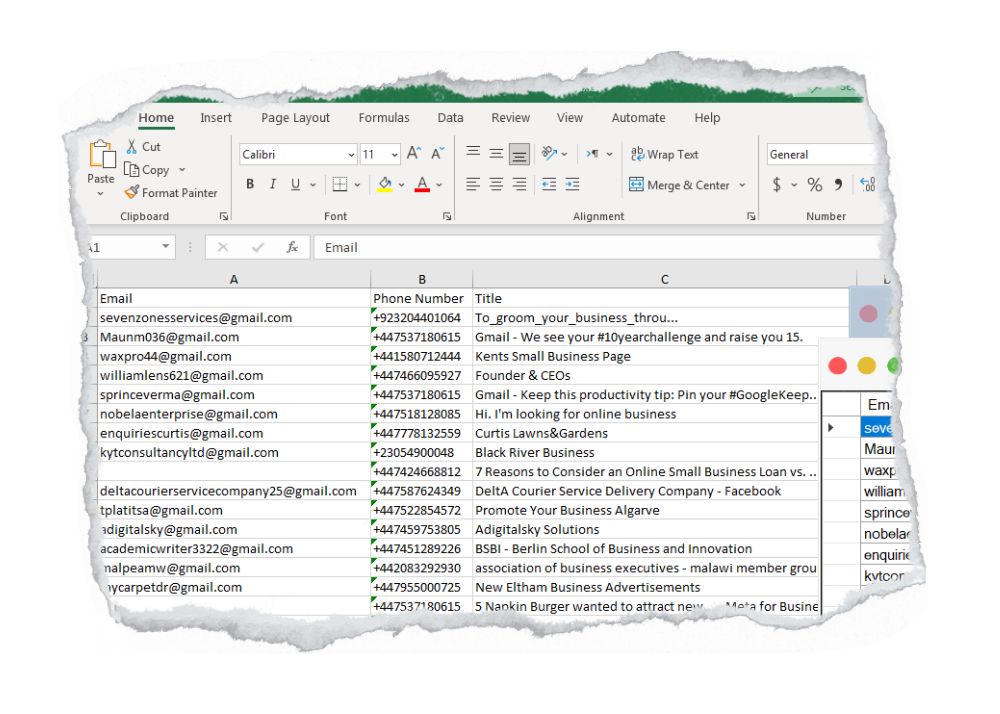Screen dimensions: 1000x714
Task: Apply the red font color
Action: tap(422, 184)
